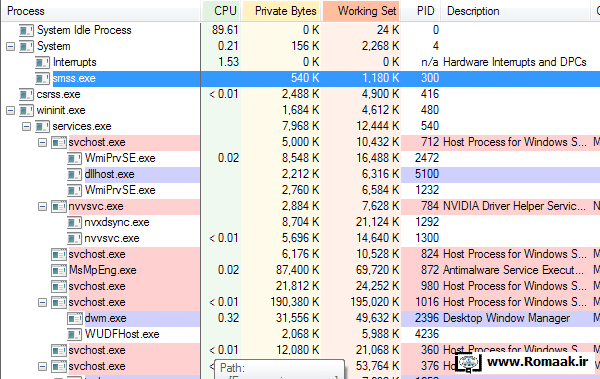Click the icon of svchost.exe PID 712
The width and height of the screenshot is (600, 379).
coord(59,142)
